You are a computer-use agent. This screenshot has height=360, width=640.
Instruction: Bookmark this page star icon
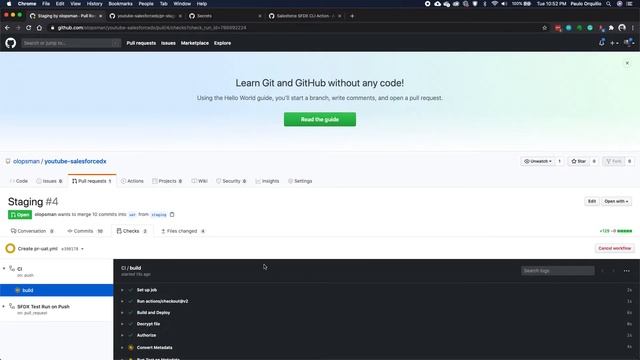point(544,28)
